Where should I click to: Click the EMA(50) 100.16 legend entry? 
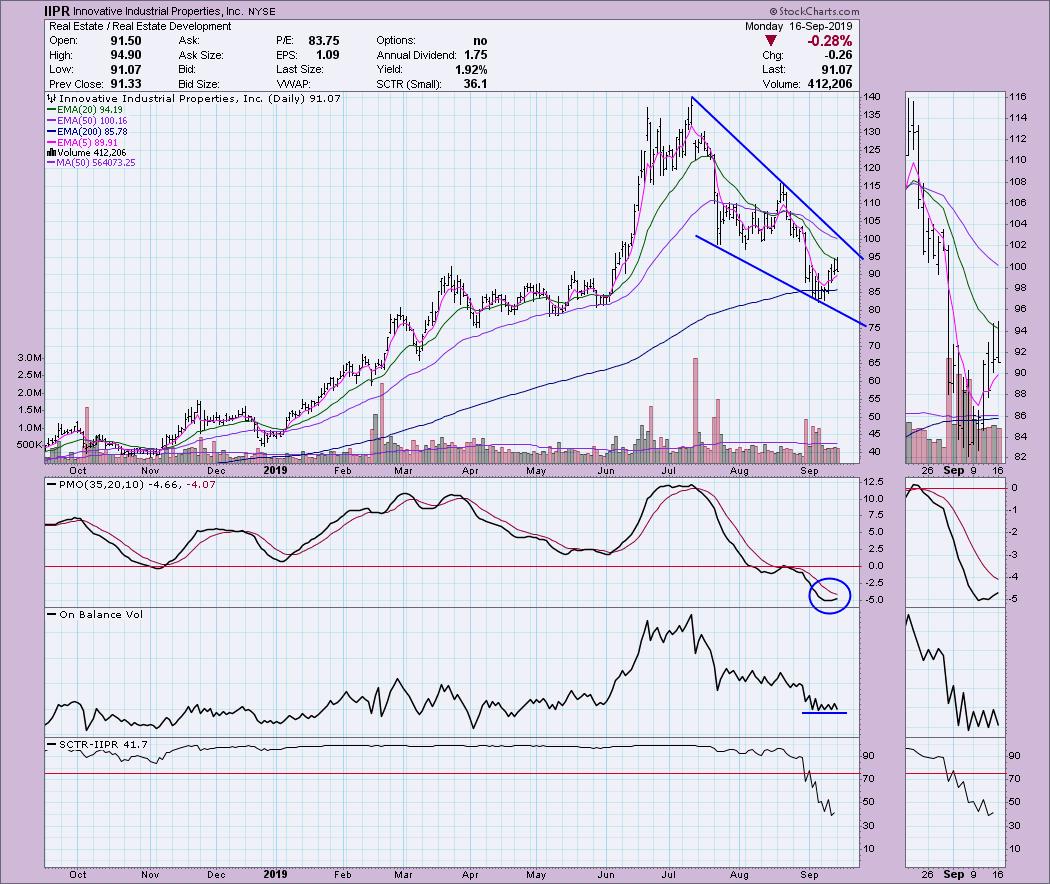87,121
